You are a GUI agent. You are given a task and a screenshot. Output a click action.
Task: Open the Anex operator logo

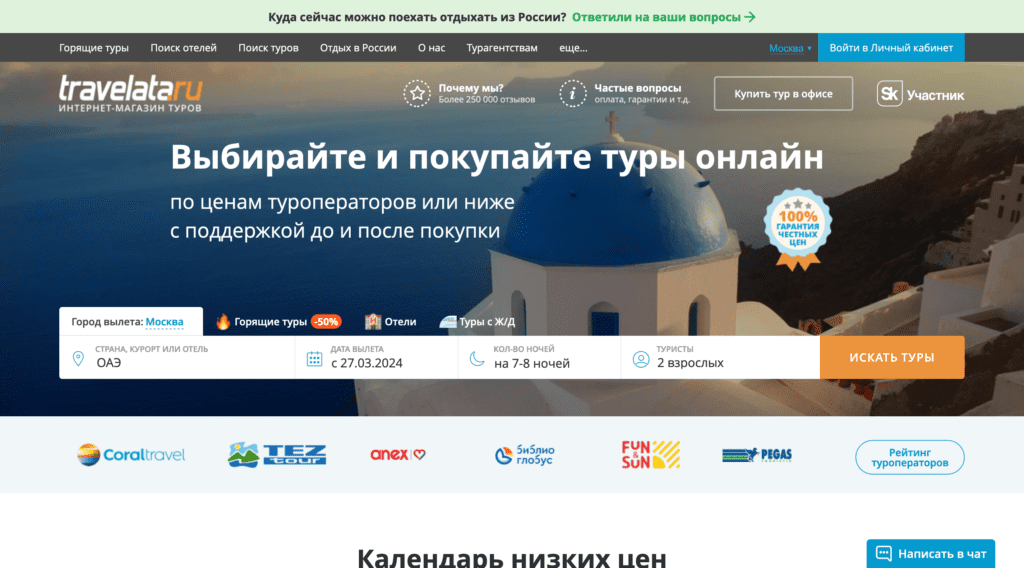coord(398,454)
